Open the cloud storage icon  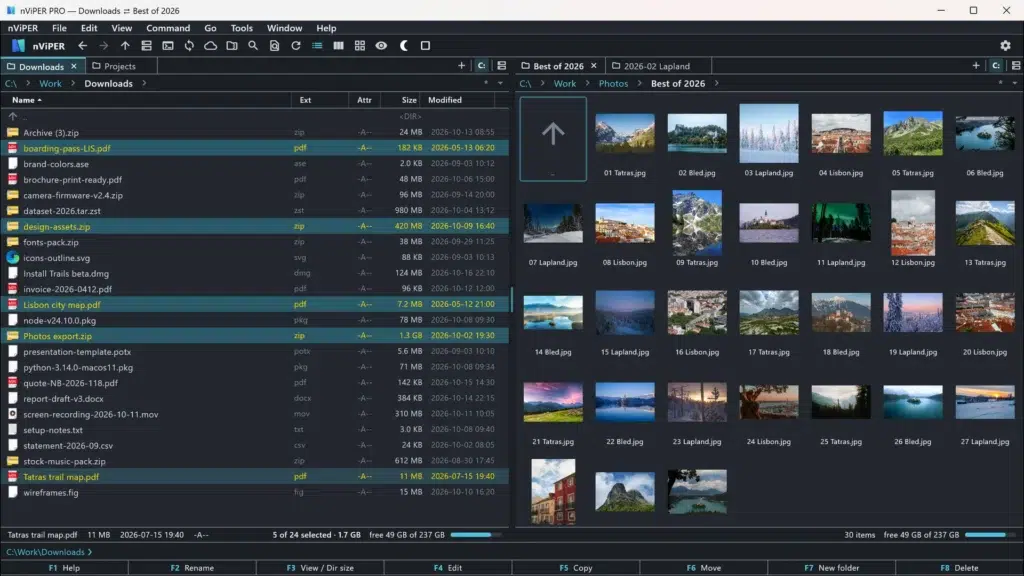pyautogui.click(x=210, y=46)
